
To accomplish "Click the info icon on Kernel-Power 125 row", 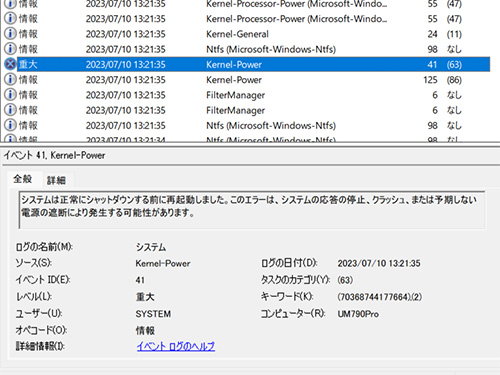I will 10,80.
